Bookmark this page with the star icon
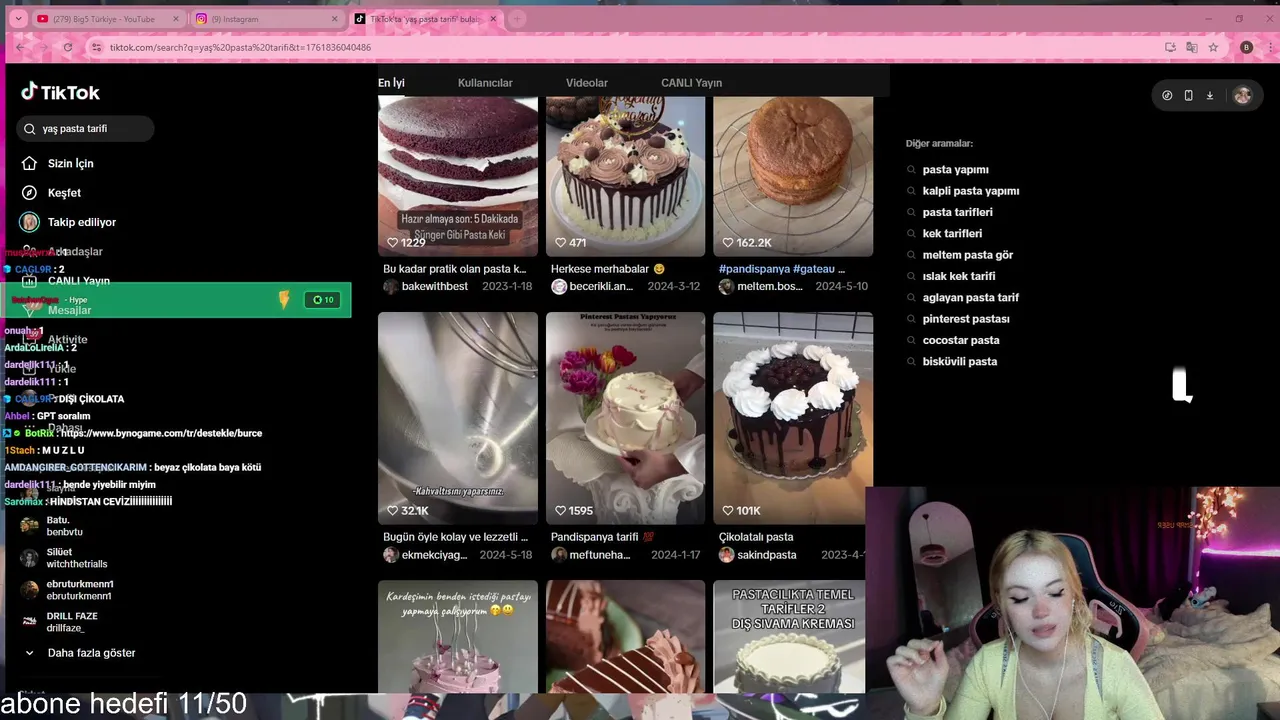Screen dimensions: 1280x720 (x=1213, y=47)
